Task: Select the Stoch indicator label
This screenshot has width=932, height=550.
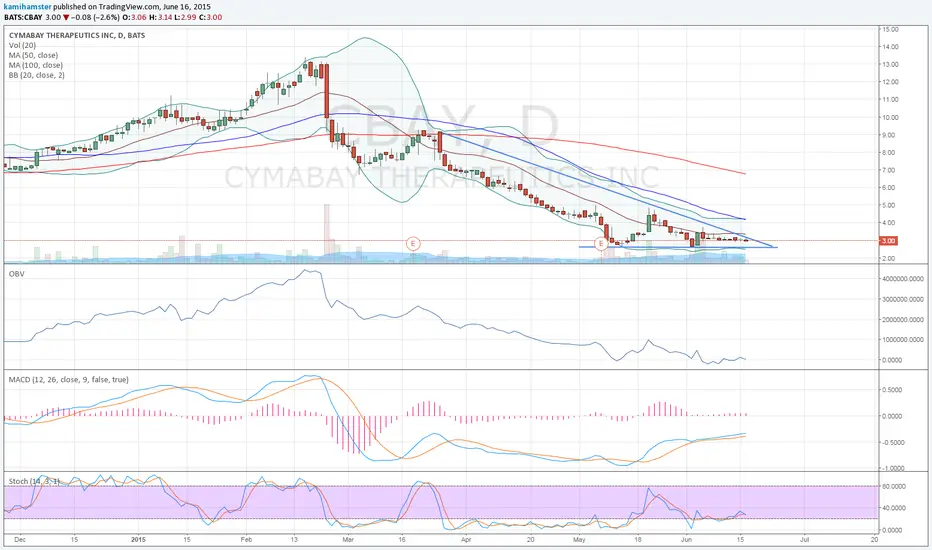Action: pyautogui.click(x=34, y=481)
